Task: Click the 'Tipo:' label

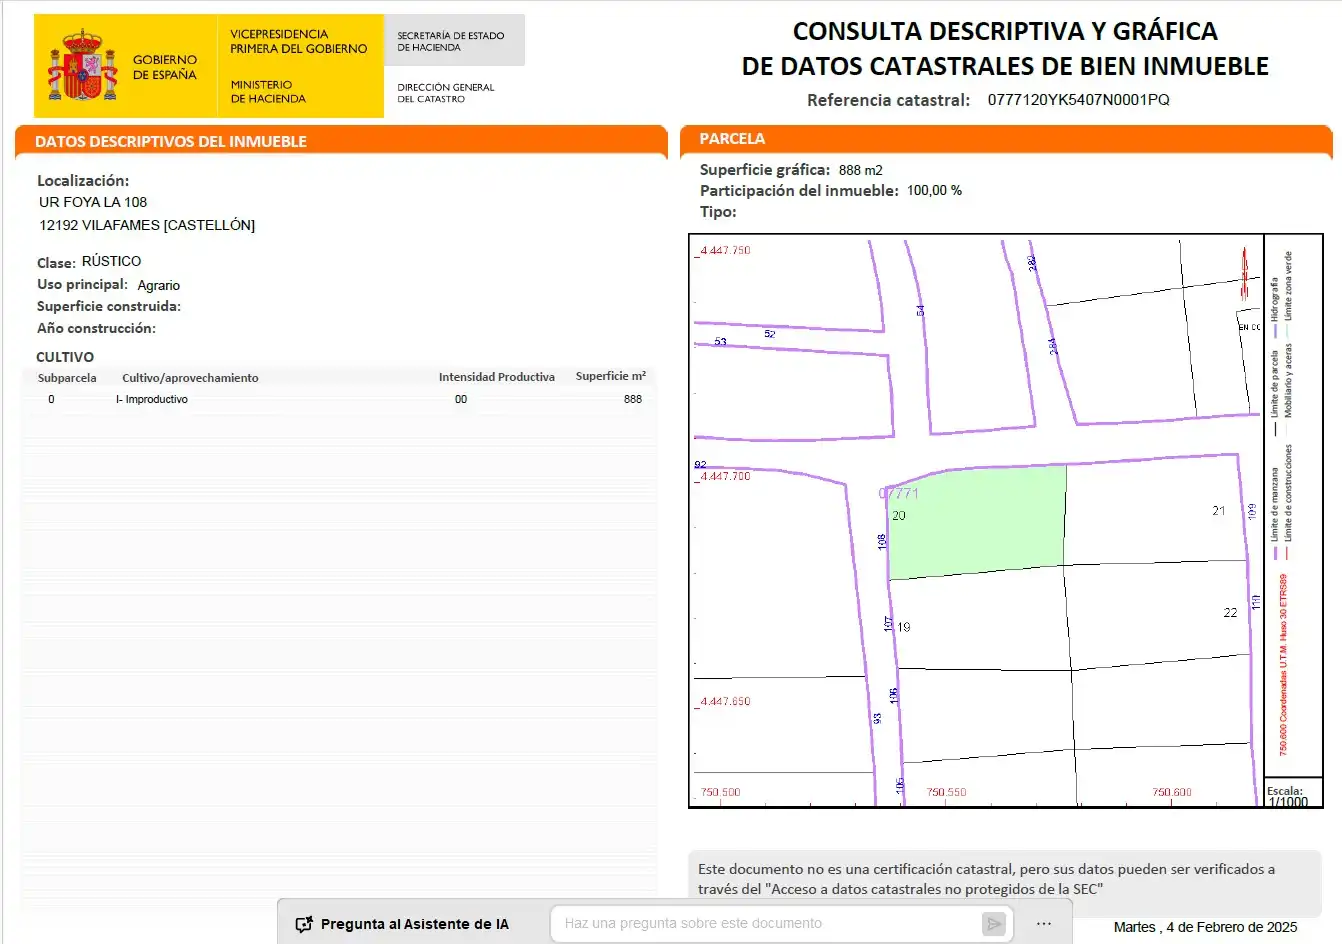Action: pos(718,212)
